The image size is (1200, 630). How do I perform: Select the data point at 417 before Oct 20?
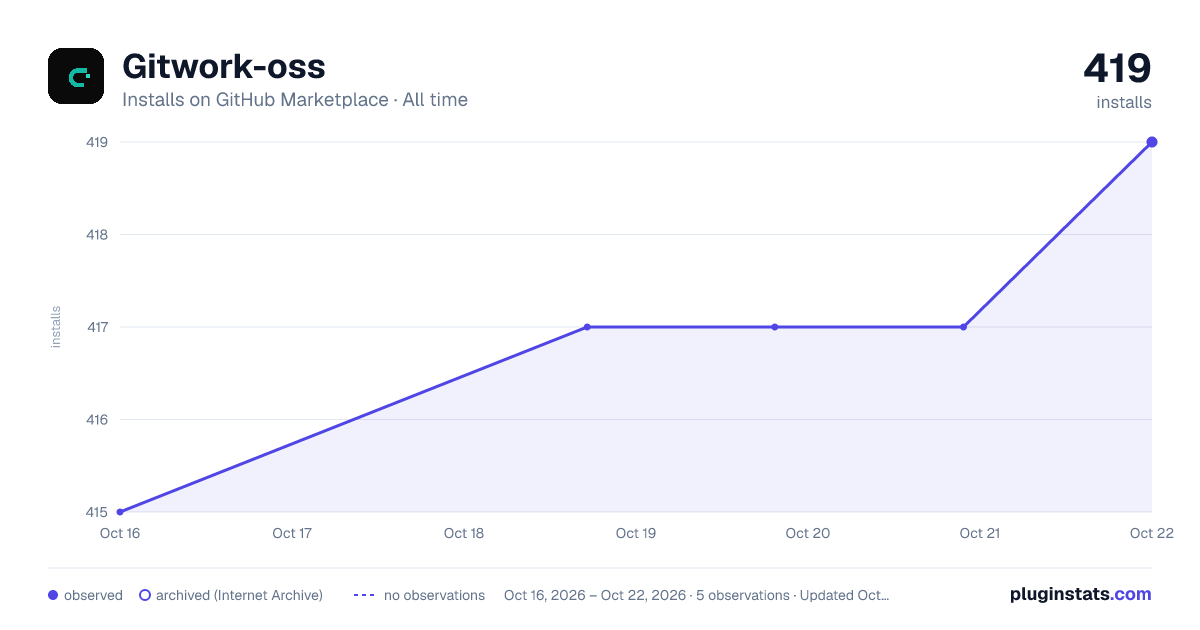775,327
